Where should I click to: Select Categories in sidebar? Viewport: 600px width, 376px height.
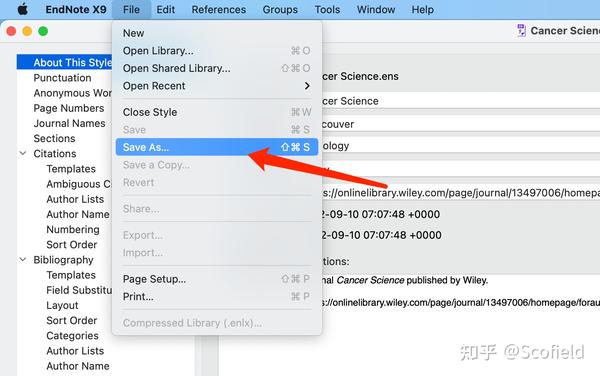[72, 335]
